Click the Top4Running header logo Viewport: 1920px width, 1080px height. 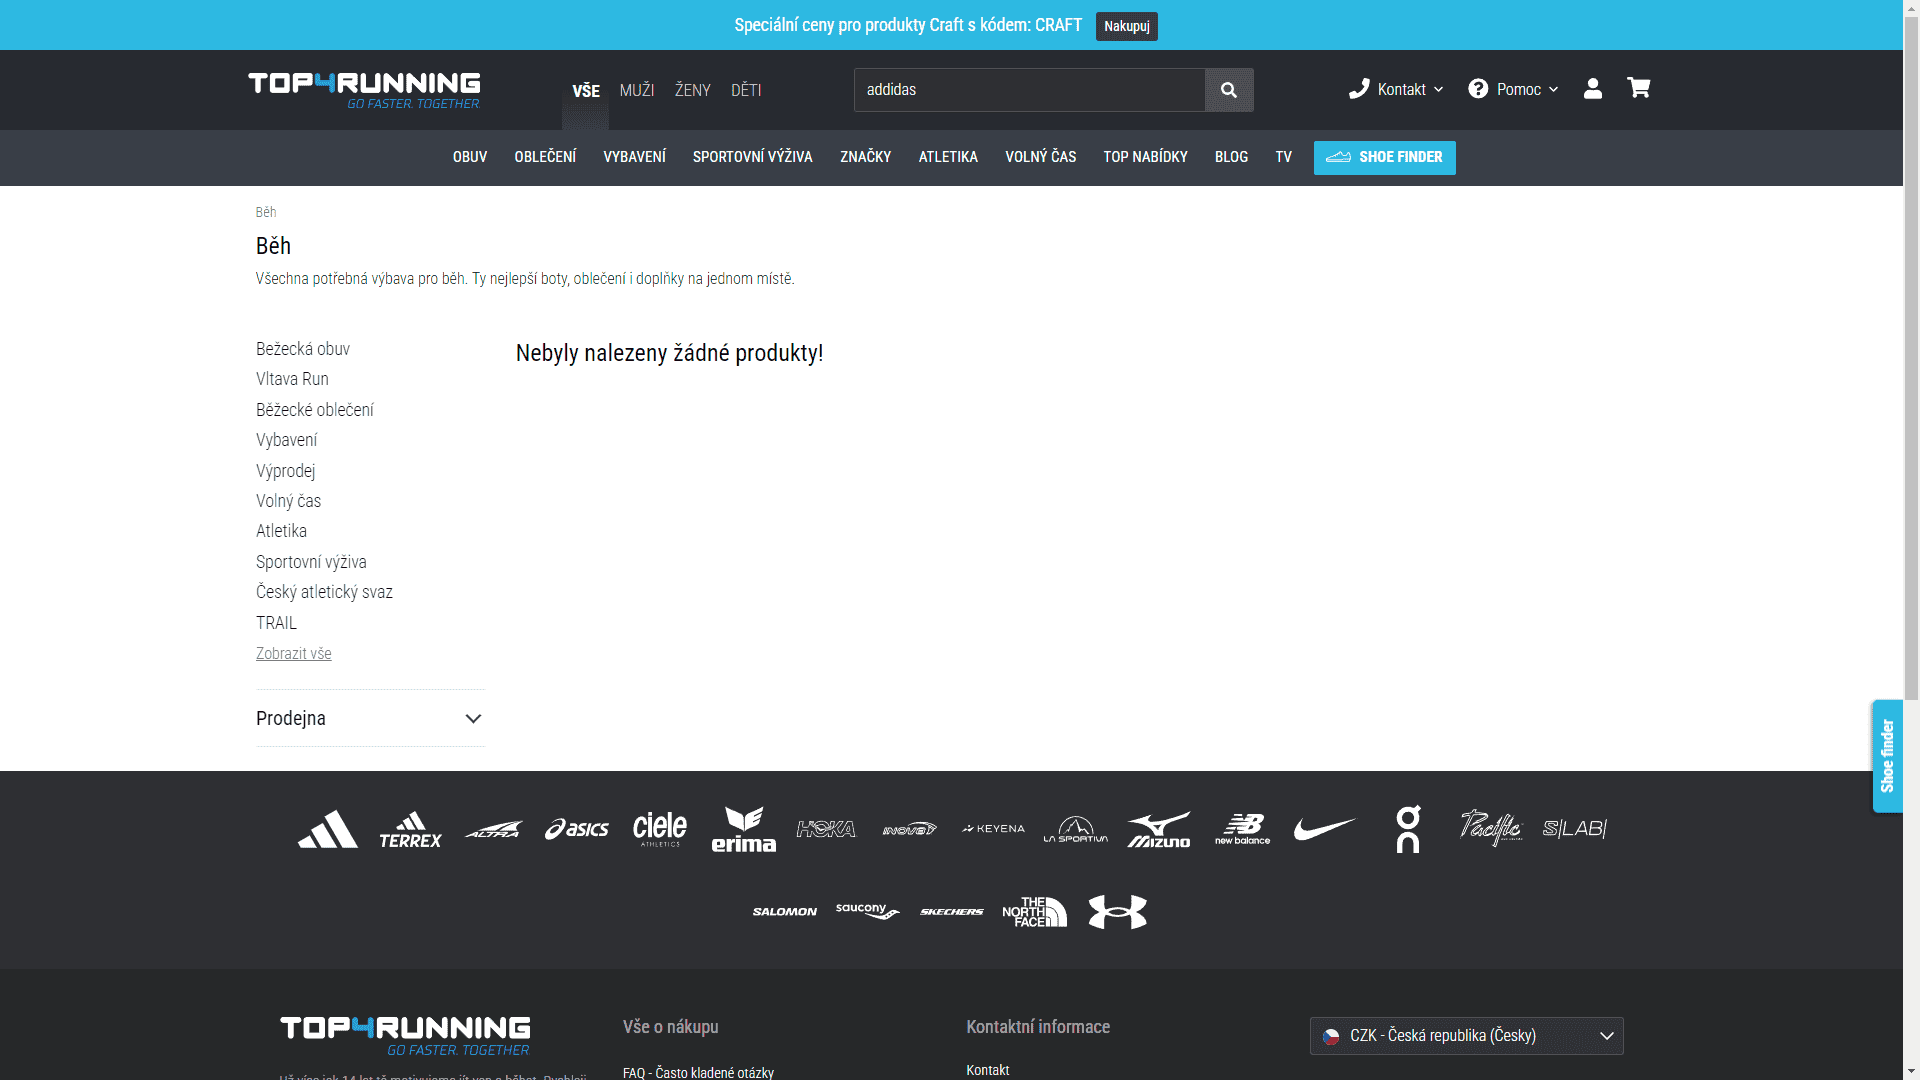364,89
